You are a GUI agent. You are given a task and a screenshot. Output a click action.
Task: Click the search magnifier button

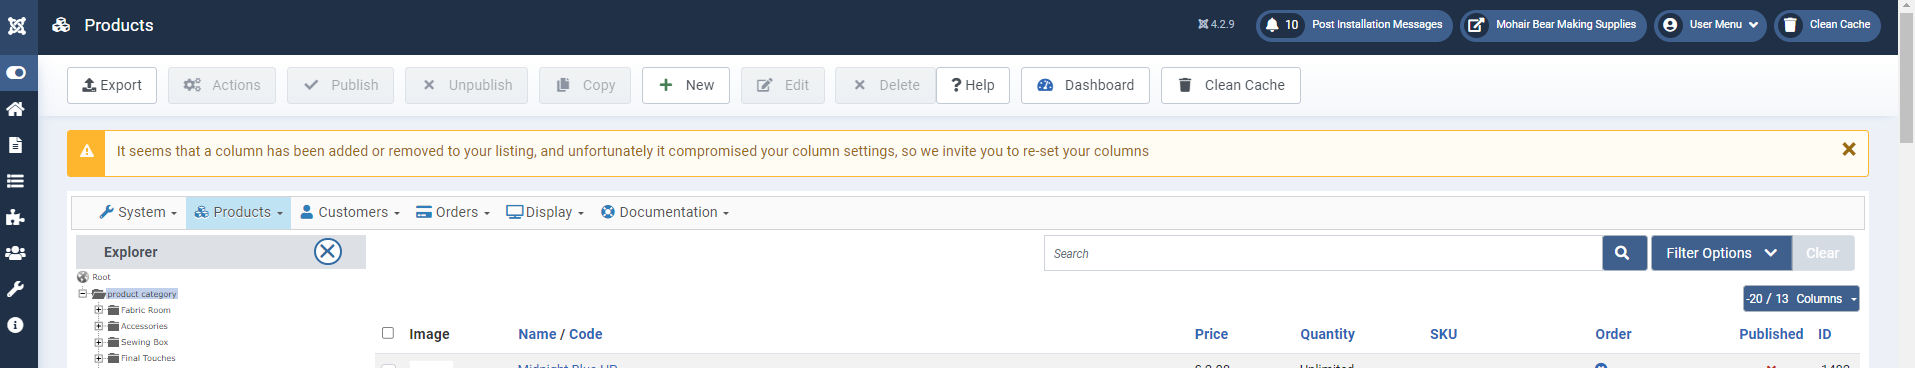[1622, 253]
